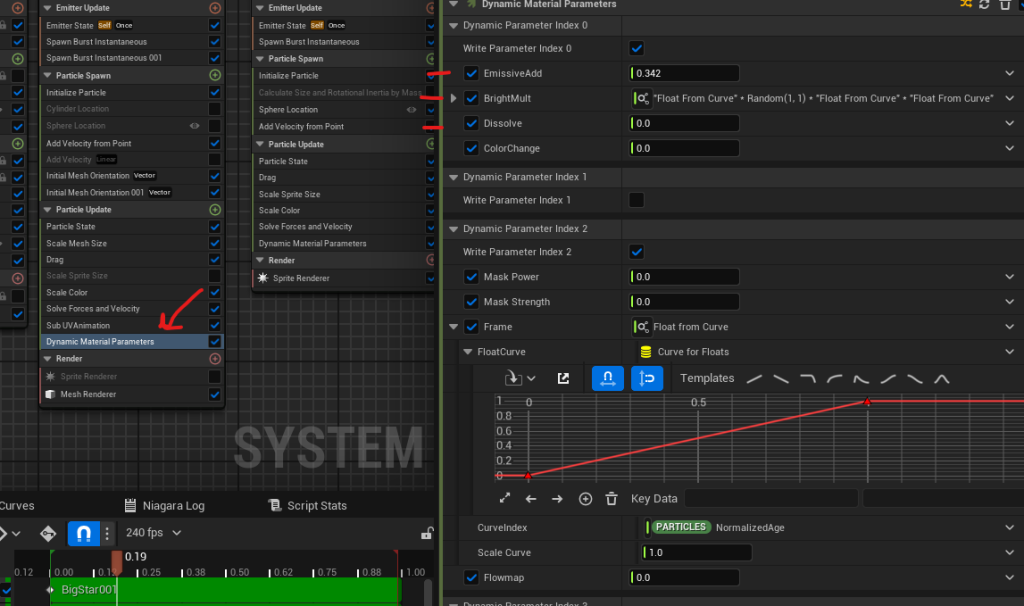This screenshot has width=1024, height=606.
Task: Toggle timeline snapping magnet button
Action: click(x=84, y=534)
